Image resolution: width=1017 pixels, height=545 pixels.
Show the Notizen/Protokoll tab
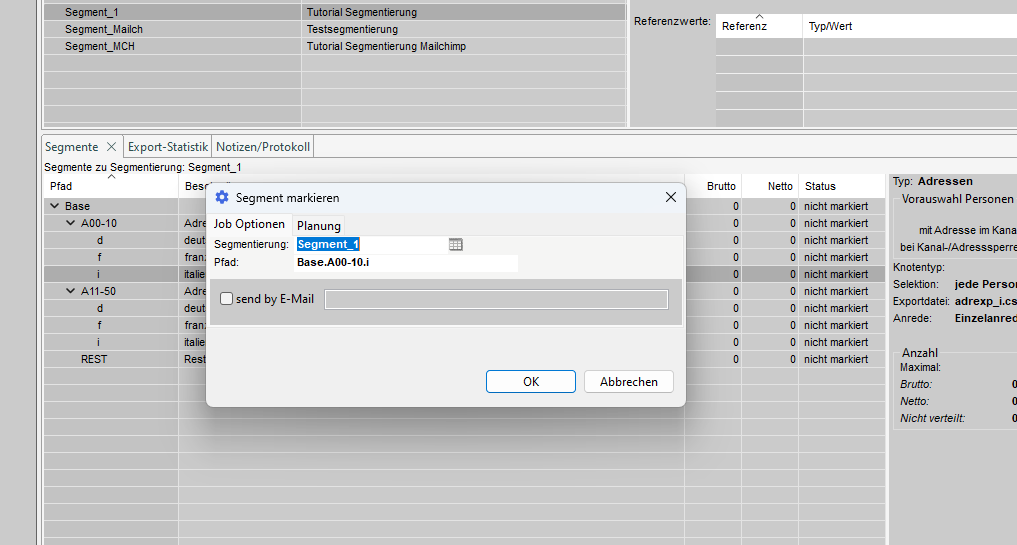(x=263, y=147)
